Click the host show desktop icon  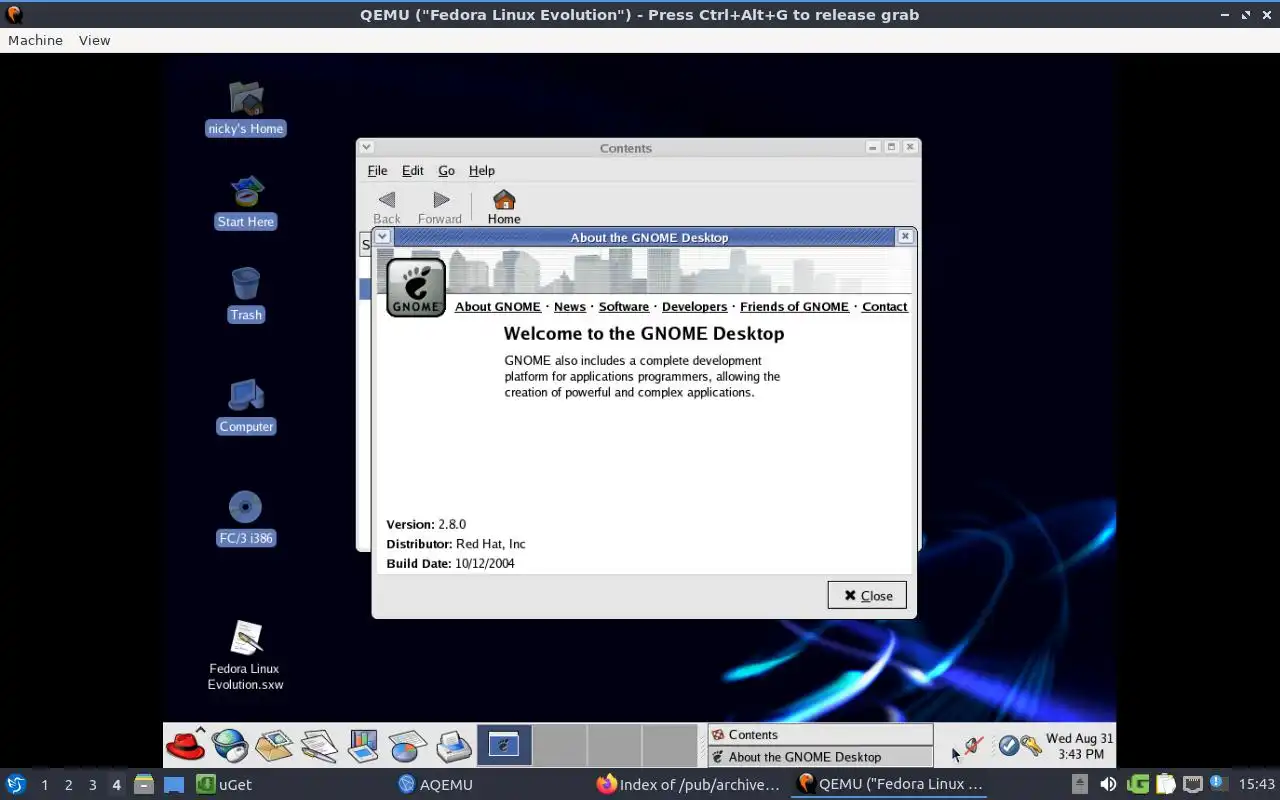[174, 785]
